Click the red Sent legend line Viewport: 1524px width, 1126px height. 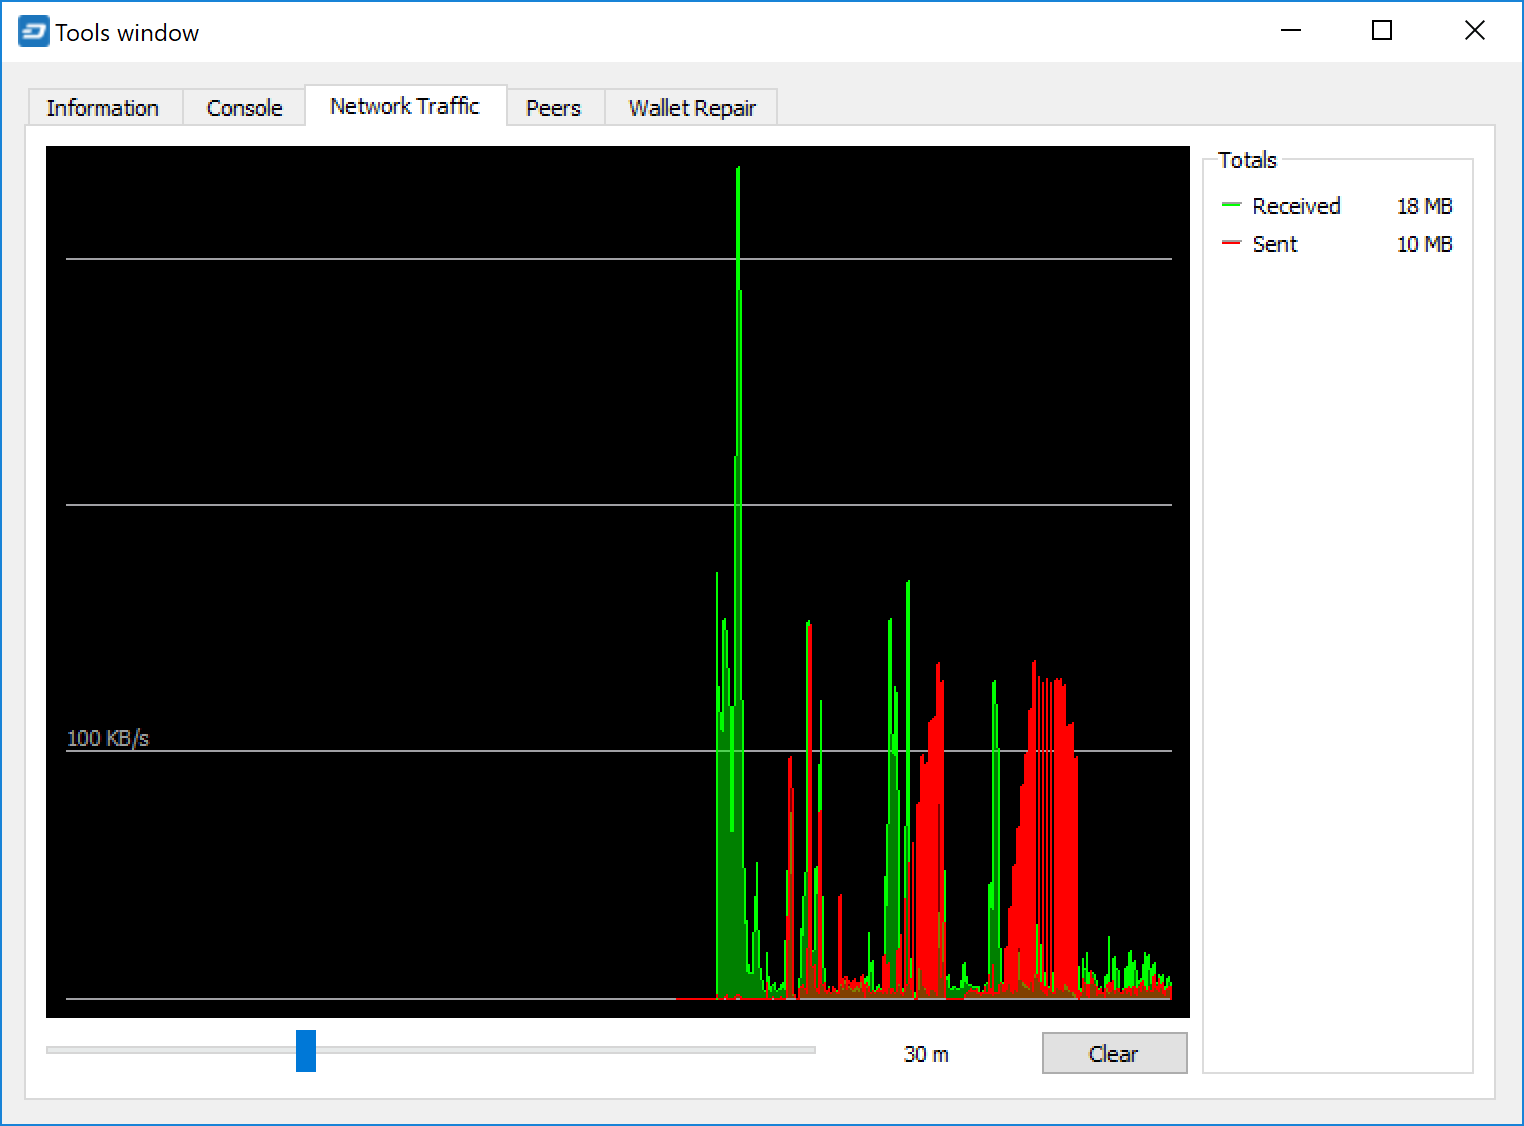click(x=1231, y=243)
